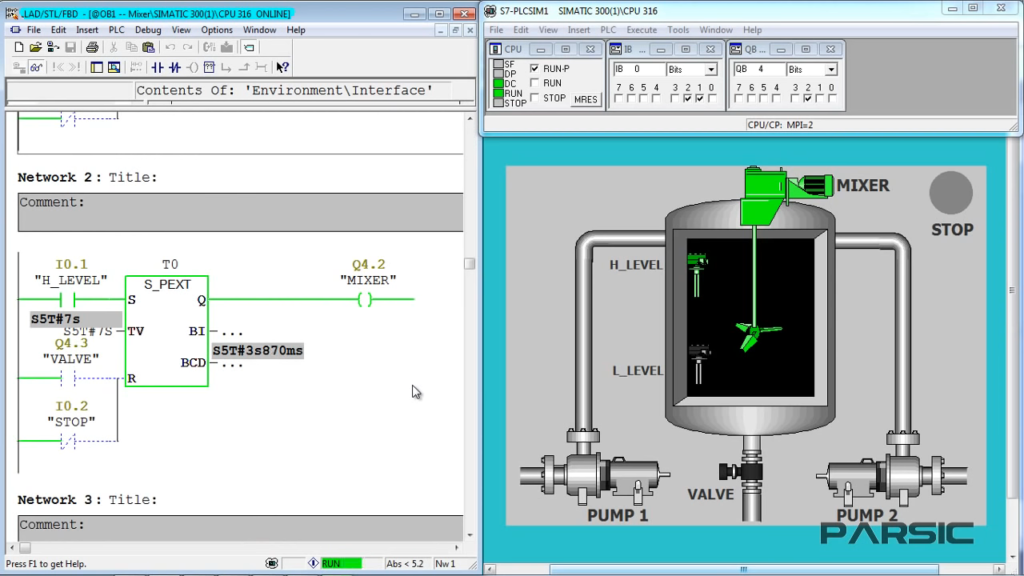The height and width of the screenshot is (576, 1024).
Task: Click the I0.2 "STOP" contact in Network 2
Action: pyautogui.click(x=68, y=441)
